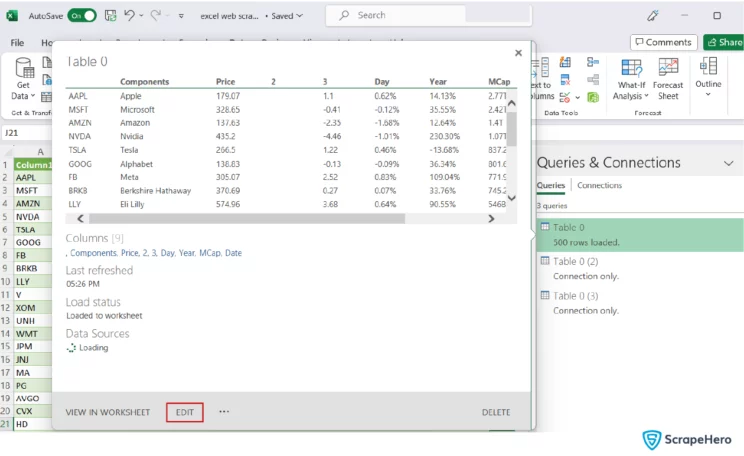The height and width of the screenshot is (456, 744).
Task: Open the more options ellipsis
Action: [224, 411]
